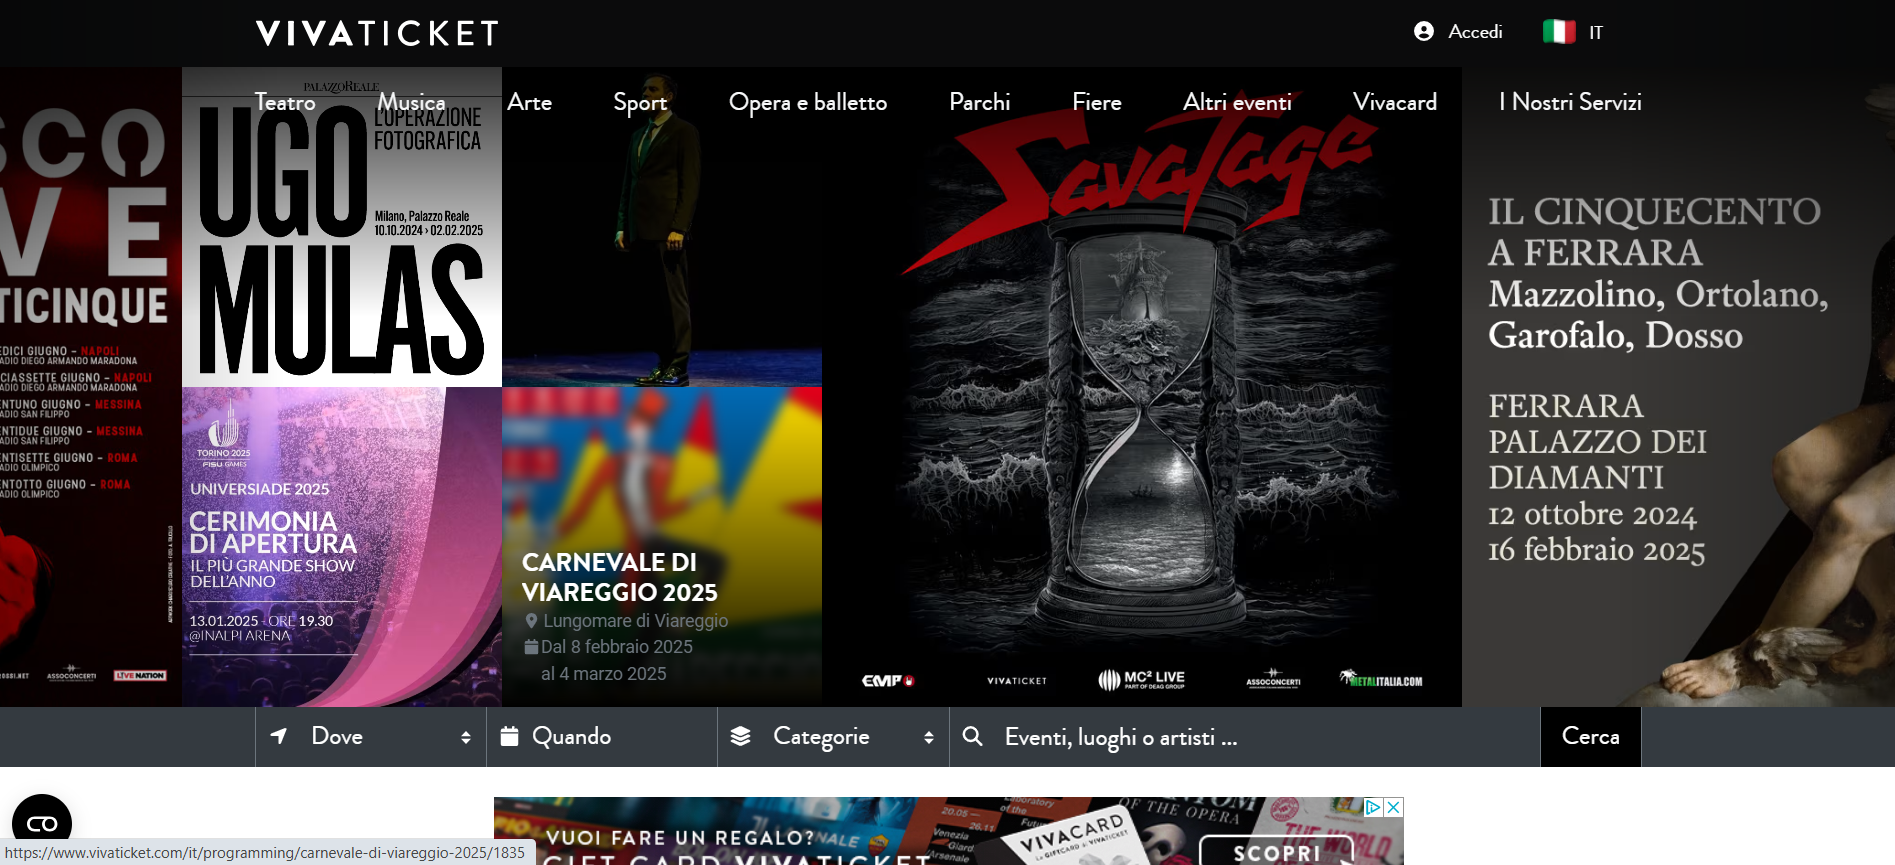Click the magnifying glass search icon
Screen dimensions: 1895x865
click(x=971, y=737)
